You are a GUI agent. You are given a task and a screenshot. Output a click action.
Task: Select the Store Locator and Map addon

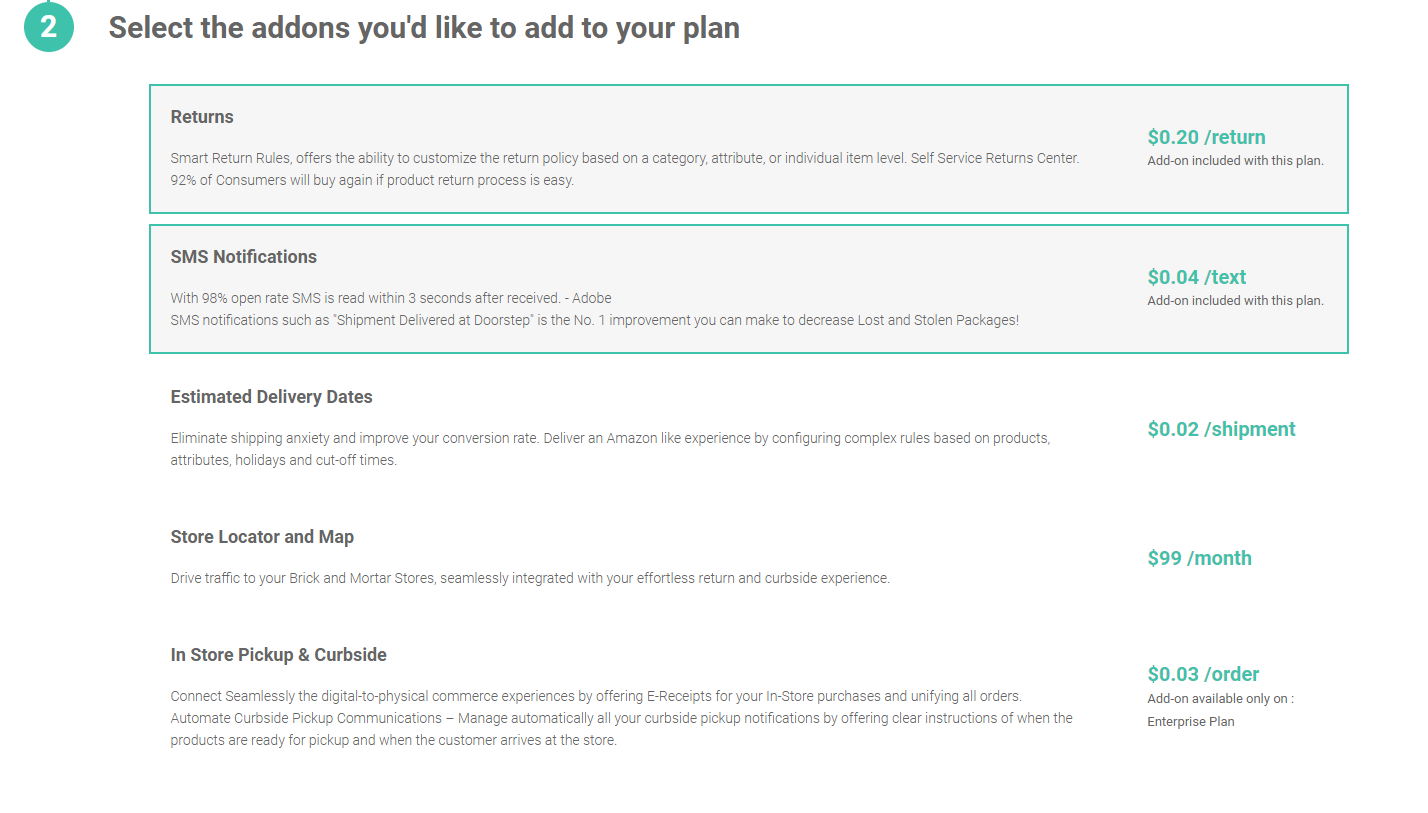[748, 558]
